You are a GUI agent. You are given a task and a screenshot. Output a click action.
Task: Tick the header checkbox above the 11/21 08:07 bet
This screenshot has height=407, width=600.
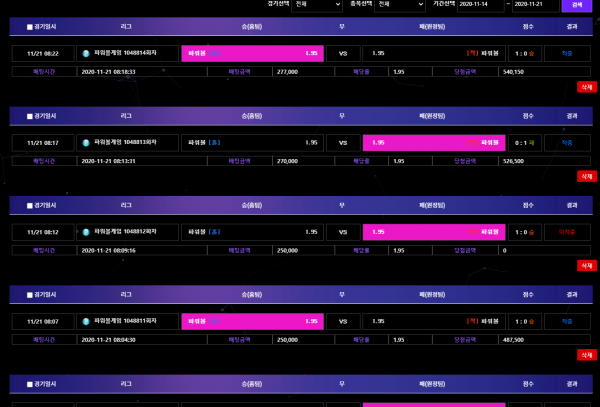point(30,295)
